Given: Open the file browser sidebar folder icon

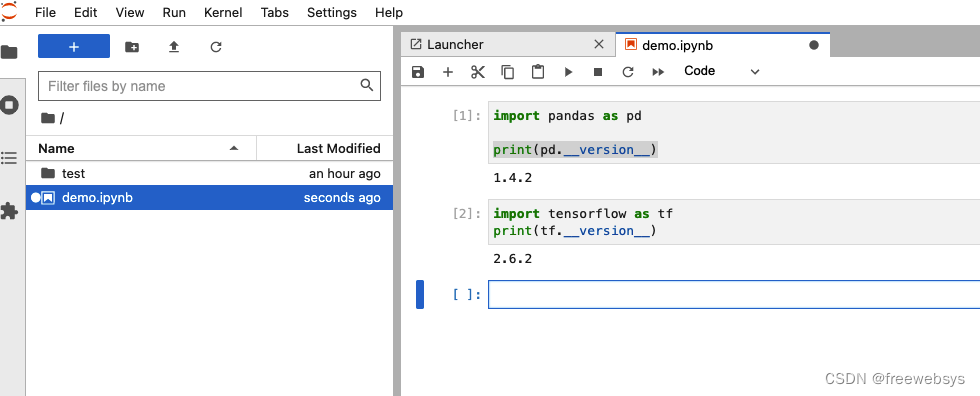Looking at the screenshot, I should [9, 52].
